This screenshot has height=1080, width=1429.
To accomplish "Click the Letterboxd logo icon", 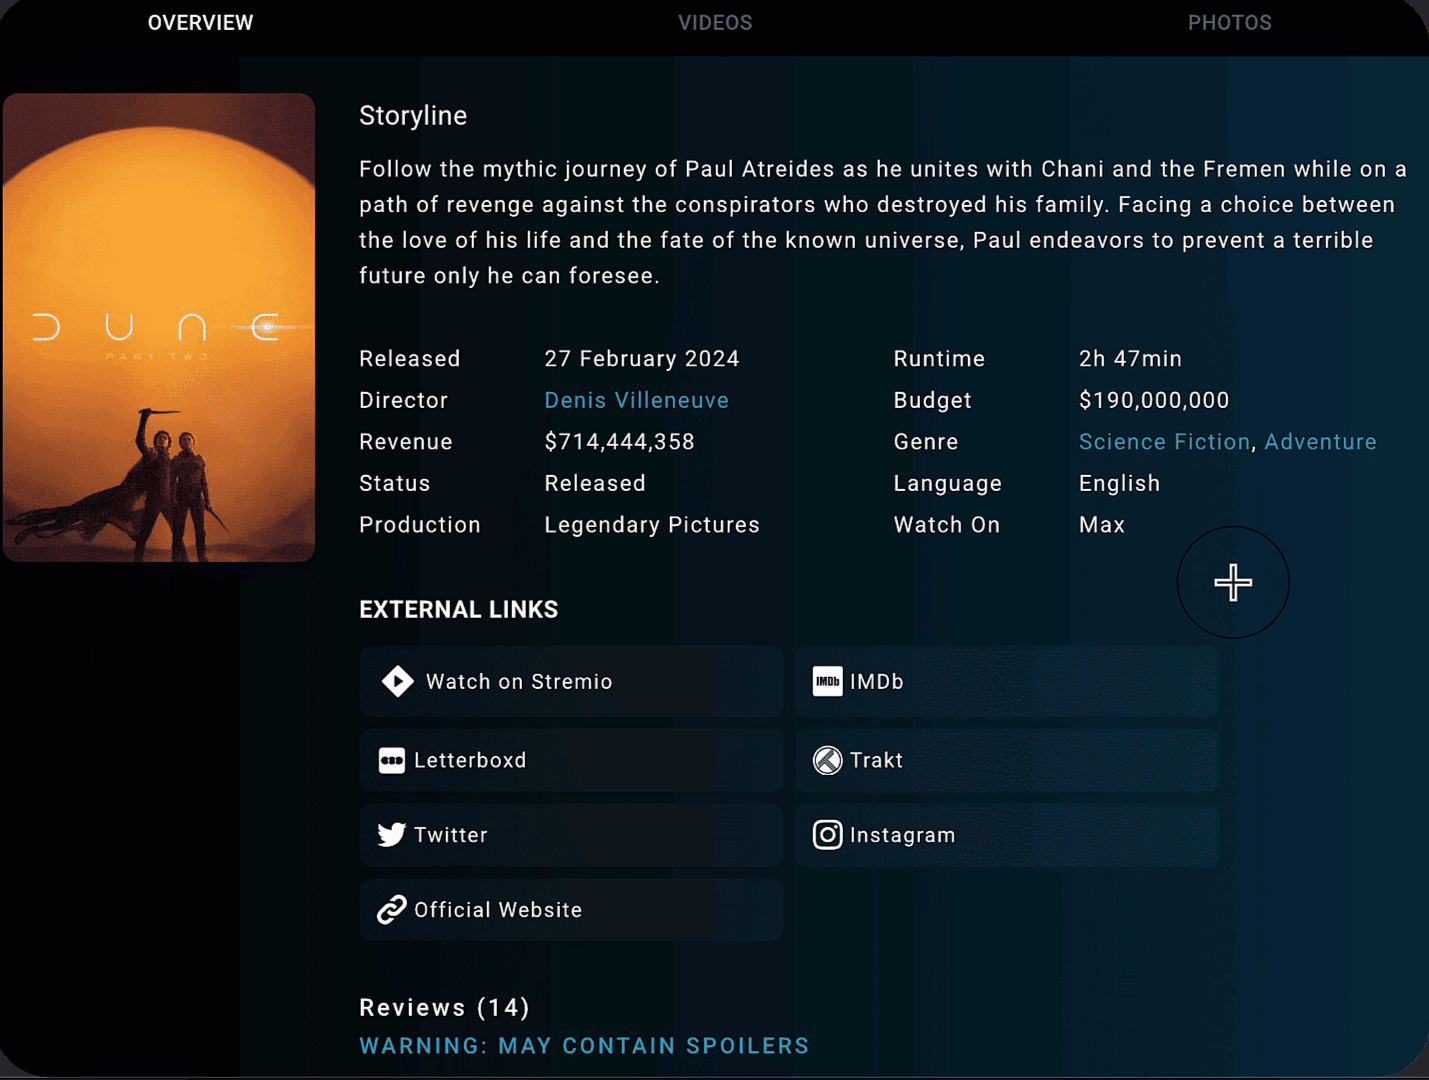I will 391,760.
